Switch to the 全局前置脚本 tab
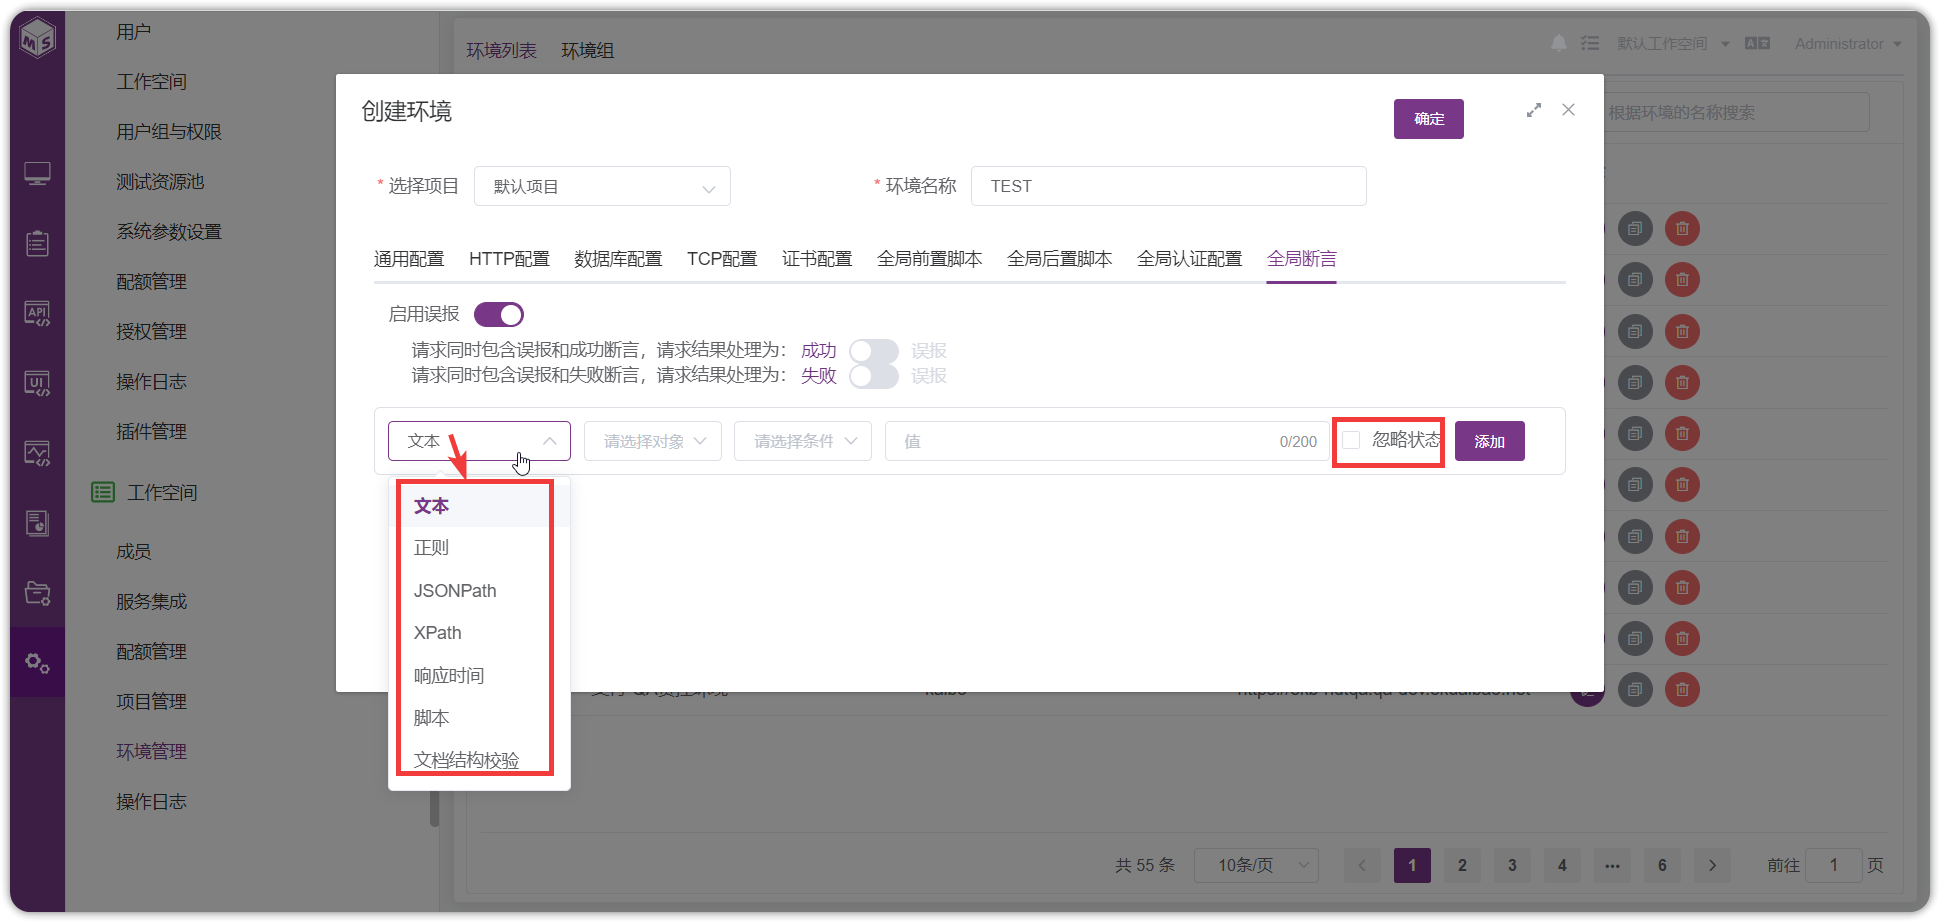This screenshot has height=922, width=1940. point(929,259)
